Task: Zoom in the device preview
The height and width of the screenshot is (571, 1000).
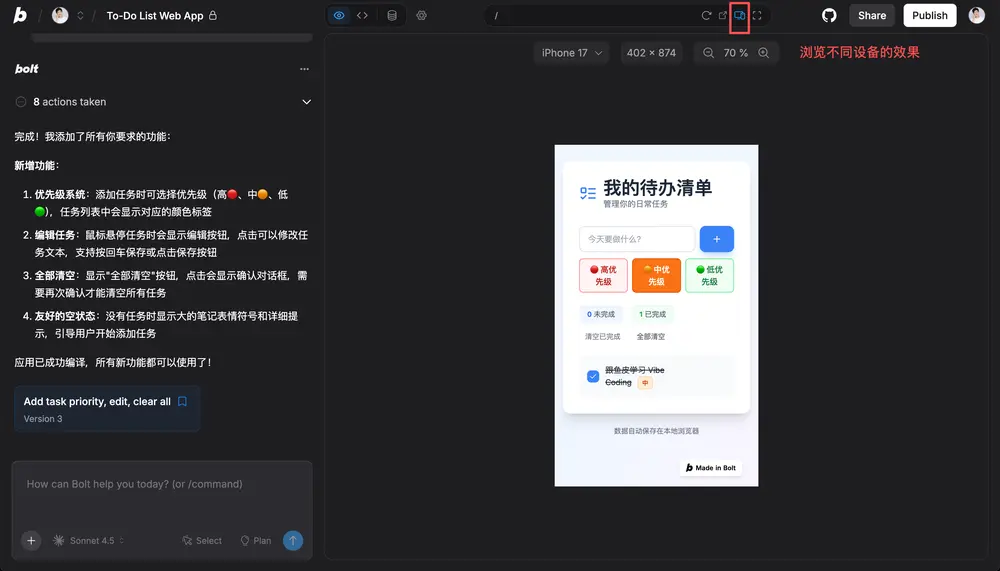Action: 763,53
